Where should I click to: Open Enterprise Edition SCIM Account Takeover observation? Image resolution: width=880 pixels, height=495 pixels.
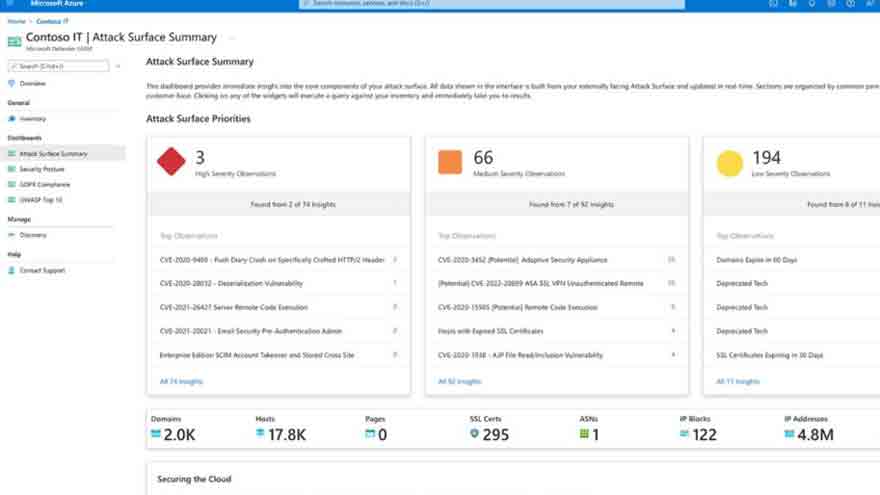coord(279,355)
